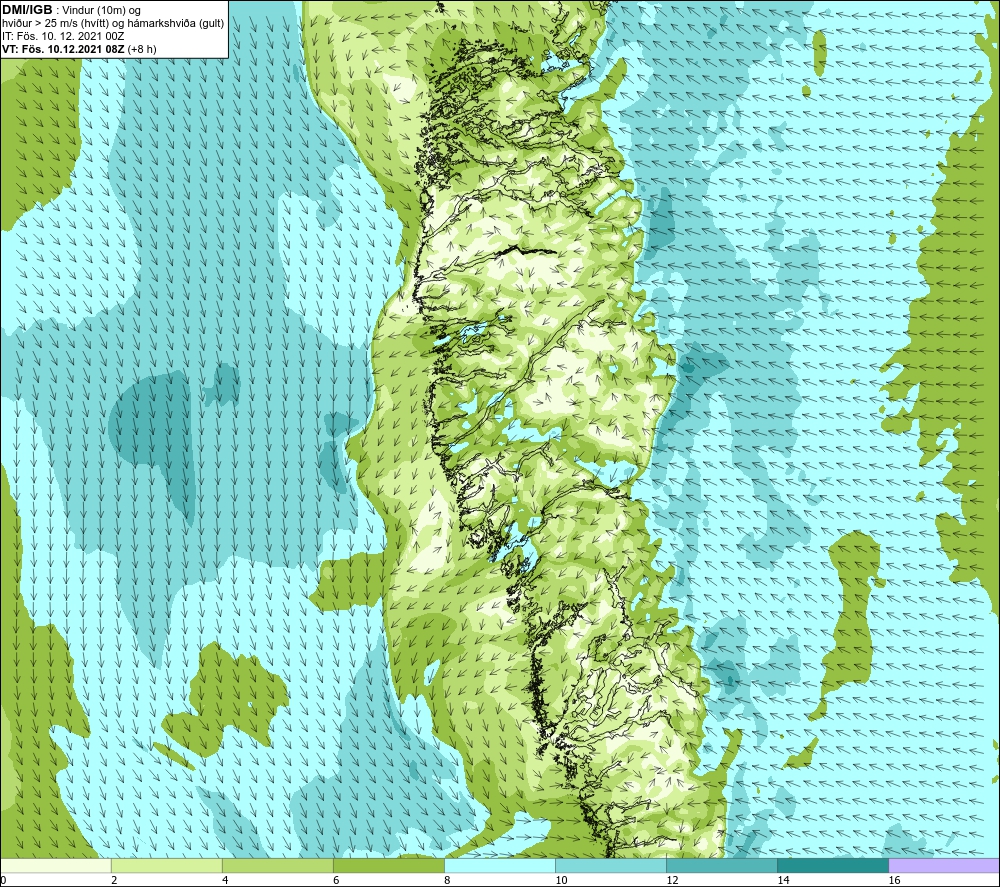This screenshot has width=1000, height=887.
Task: Select the olive green 6–8 m/s swatch
Action: tap(388, 866)
